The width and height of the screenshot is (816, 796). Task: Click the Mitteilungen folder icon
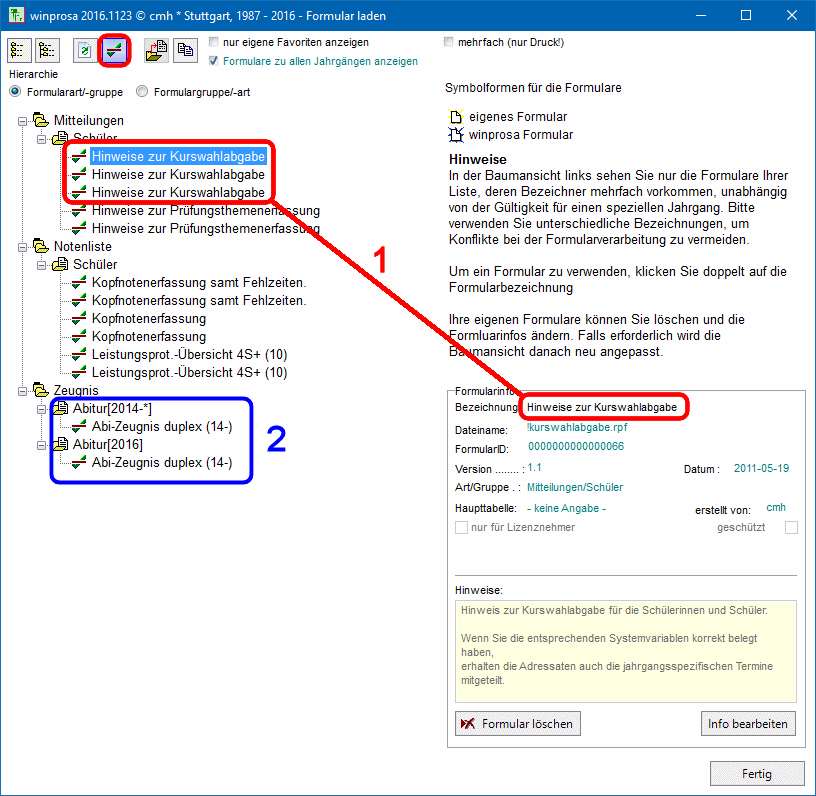tap(41, 120)
